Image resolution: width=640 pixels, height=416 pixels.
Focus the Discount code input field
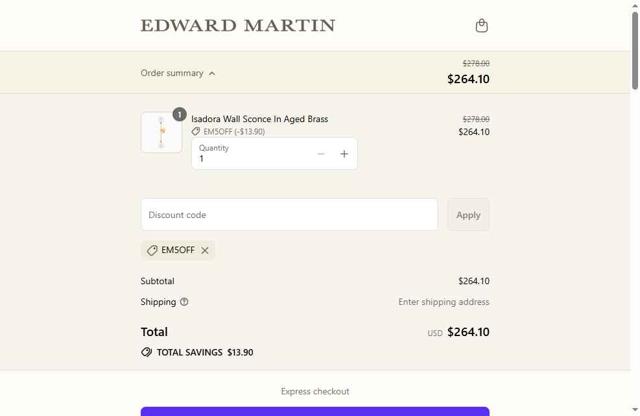pos(289,215)
